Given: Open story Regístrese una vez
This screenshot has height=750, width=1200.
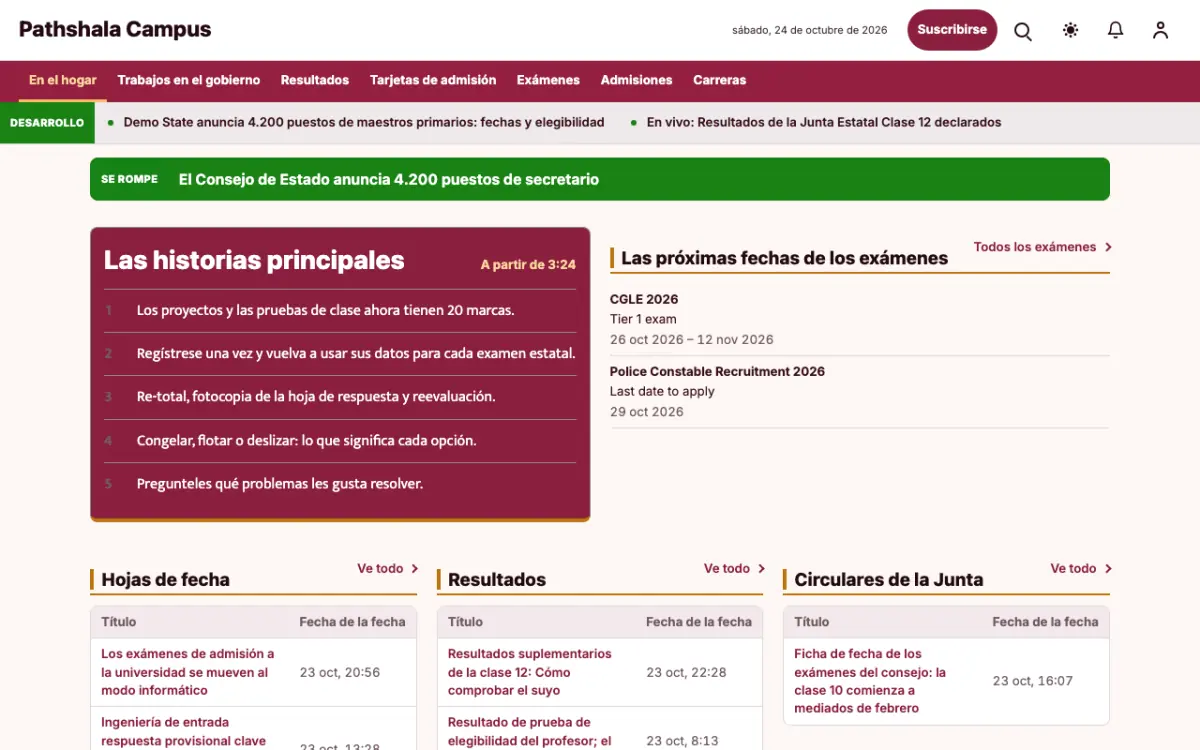Looking at the screenshot, I should click(x=356, y=354).
